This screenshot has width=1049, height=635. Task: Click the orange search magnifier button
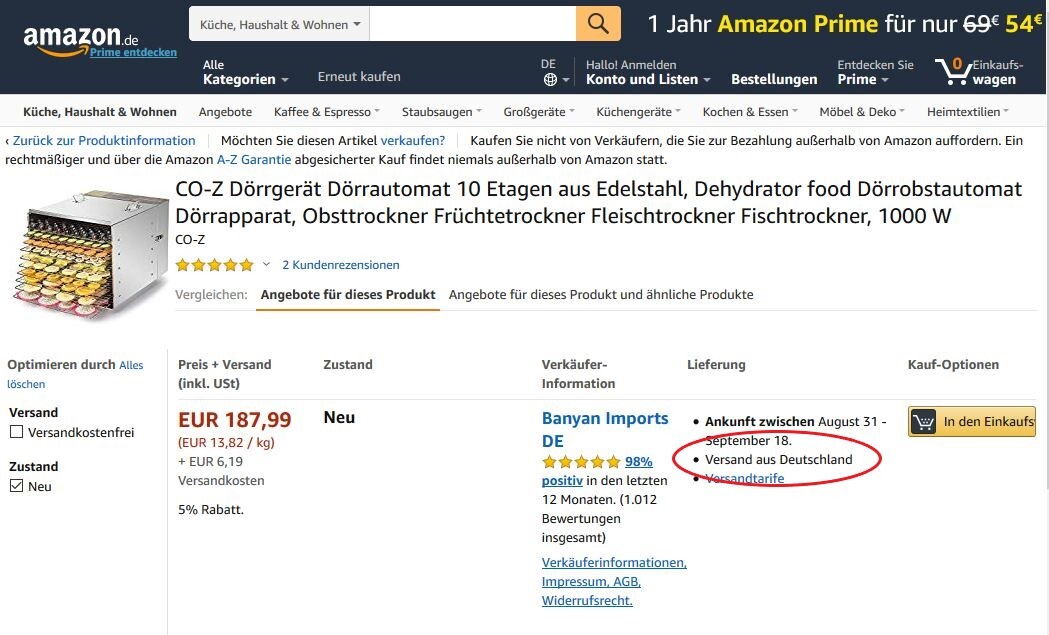point(597,24)
